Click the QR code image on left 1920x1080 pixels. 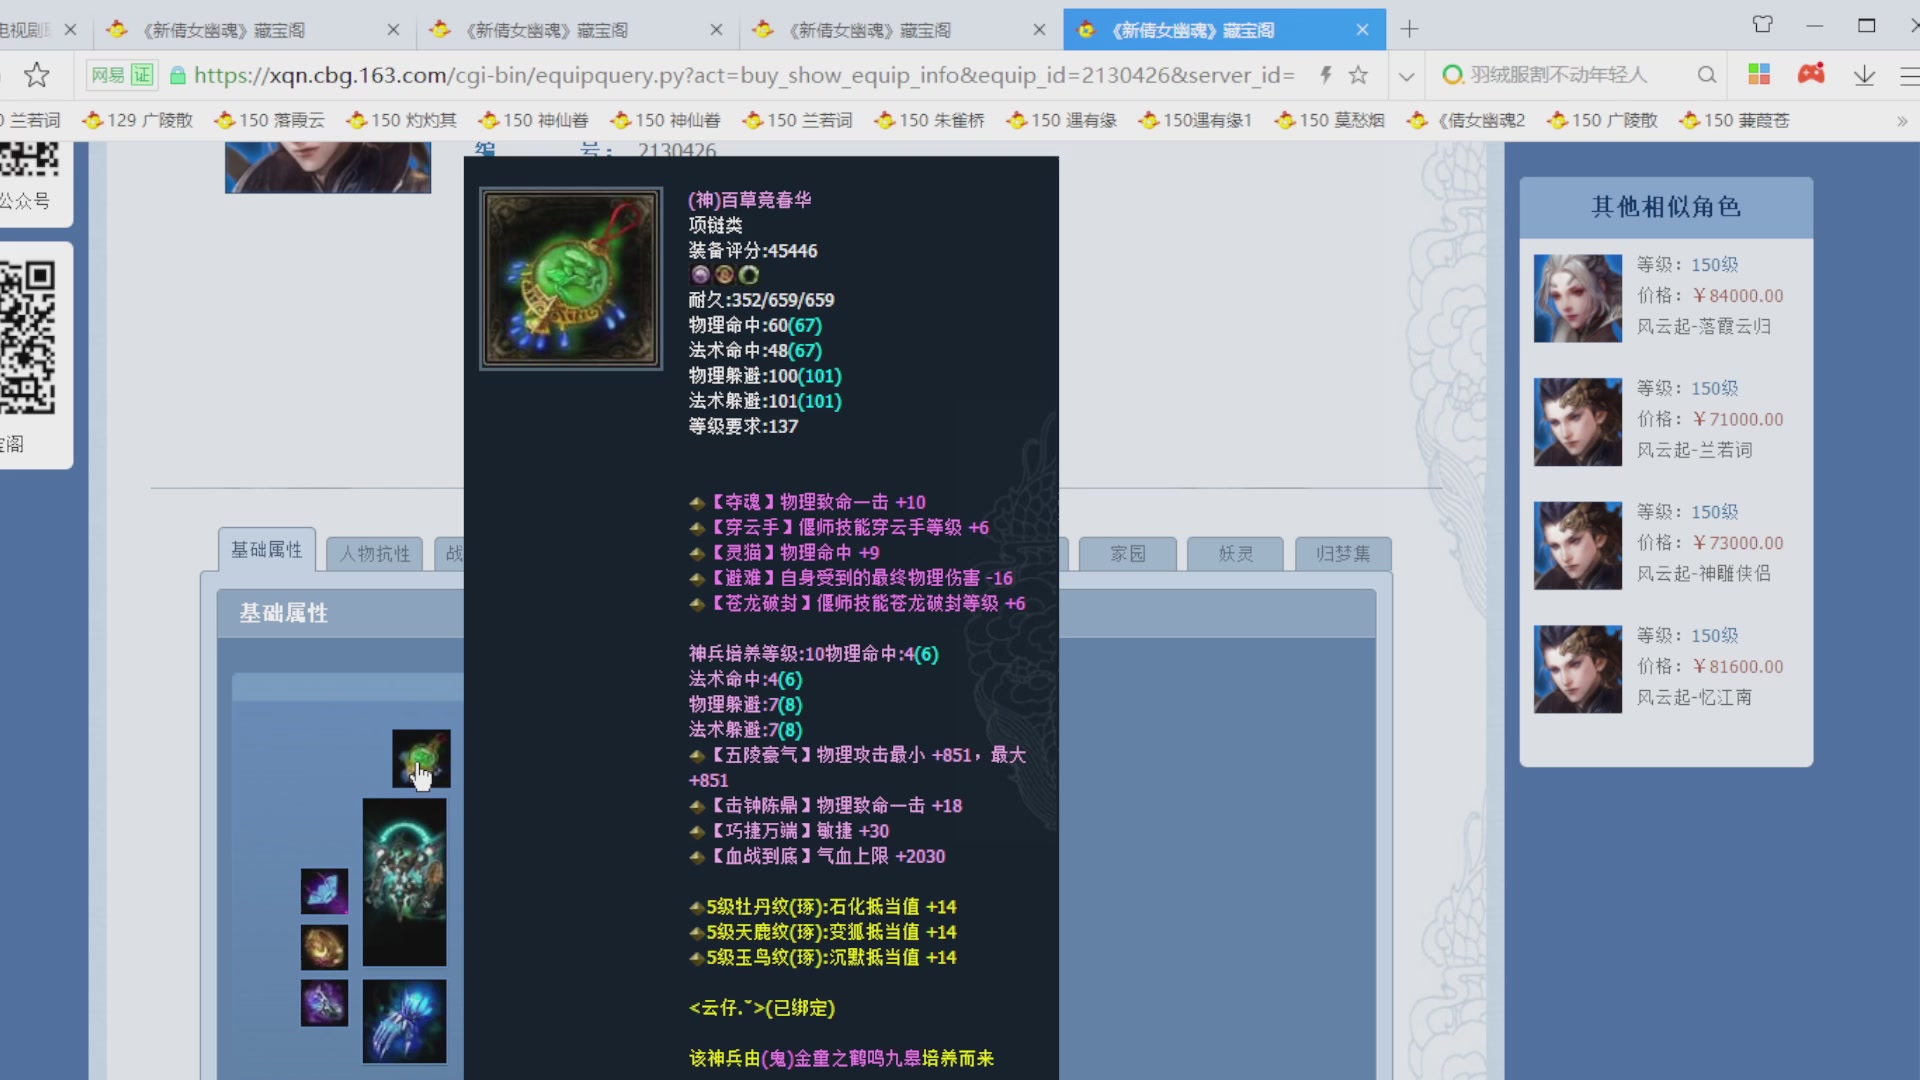point(29,338)
